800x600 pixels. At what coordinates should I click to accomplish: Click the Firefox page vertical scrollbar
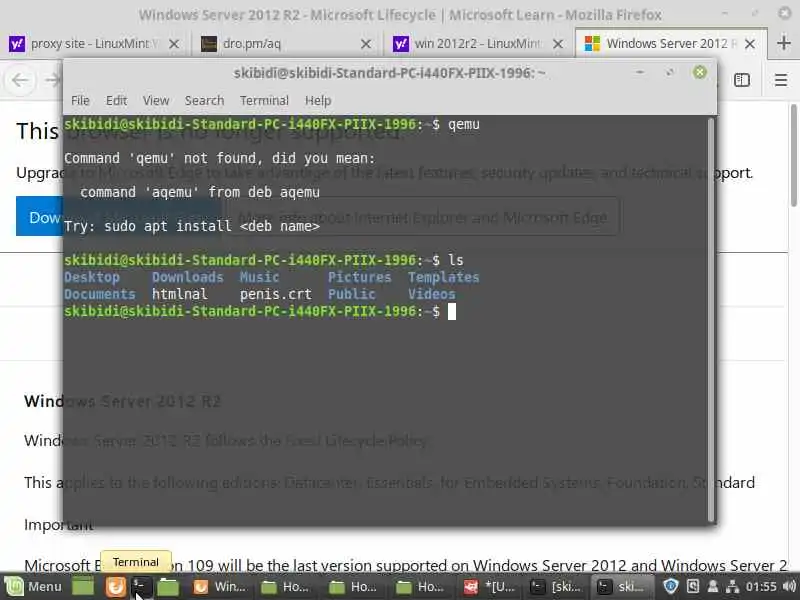coord(793,156)
